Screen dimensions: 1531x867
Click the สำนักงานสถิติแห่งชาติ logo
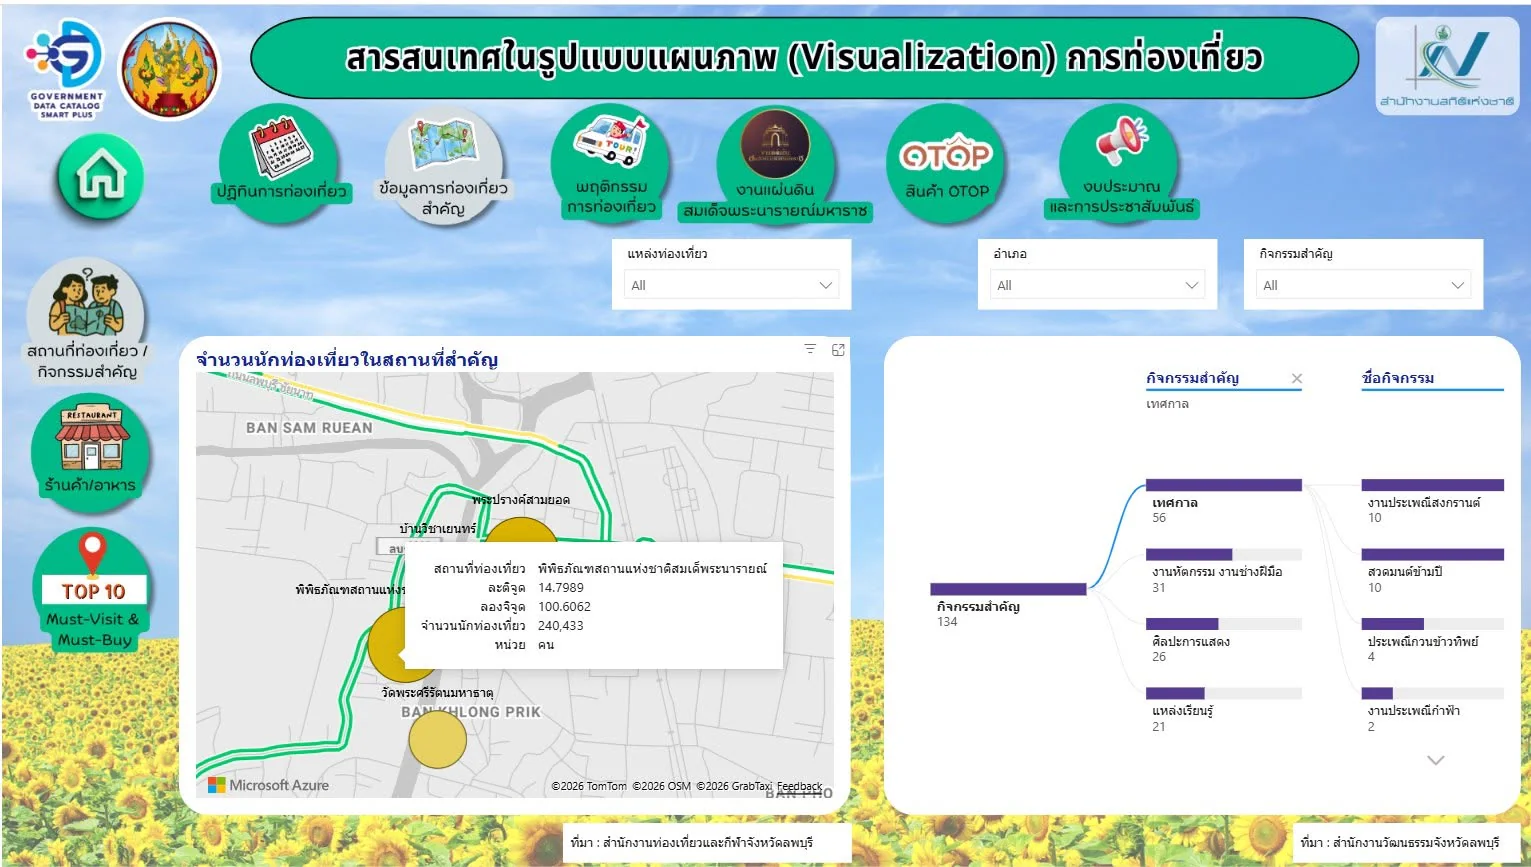1447,66
